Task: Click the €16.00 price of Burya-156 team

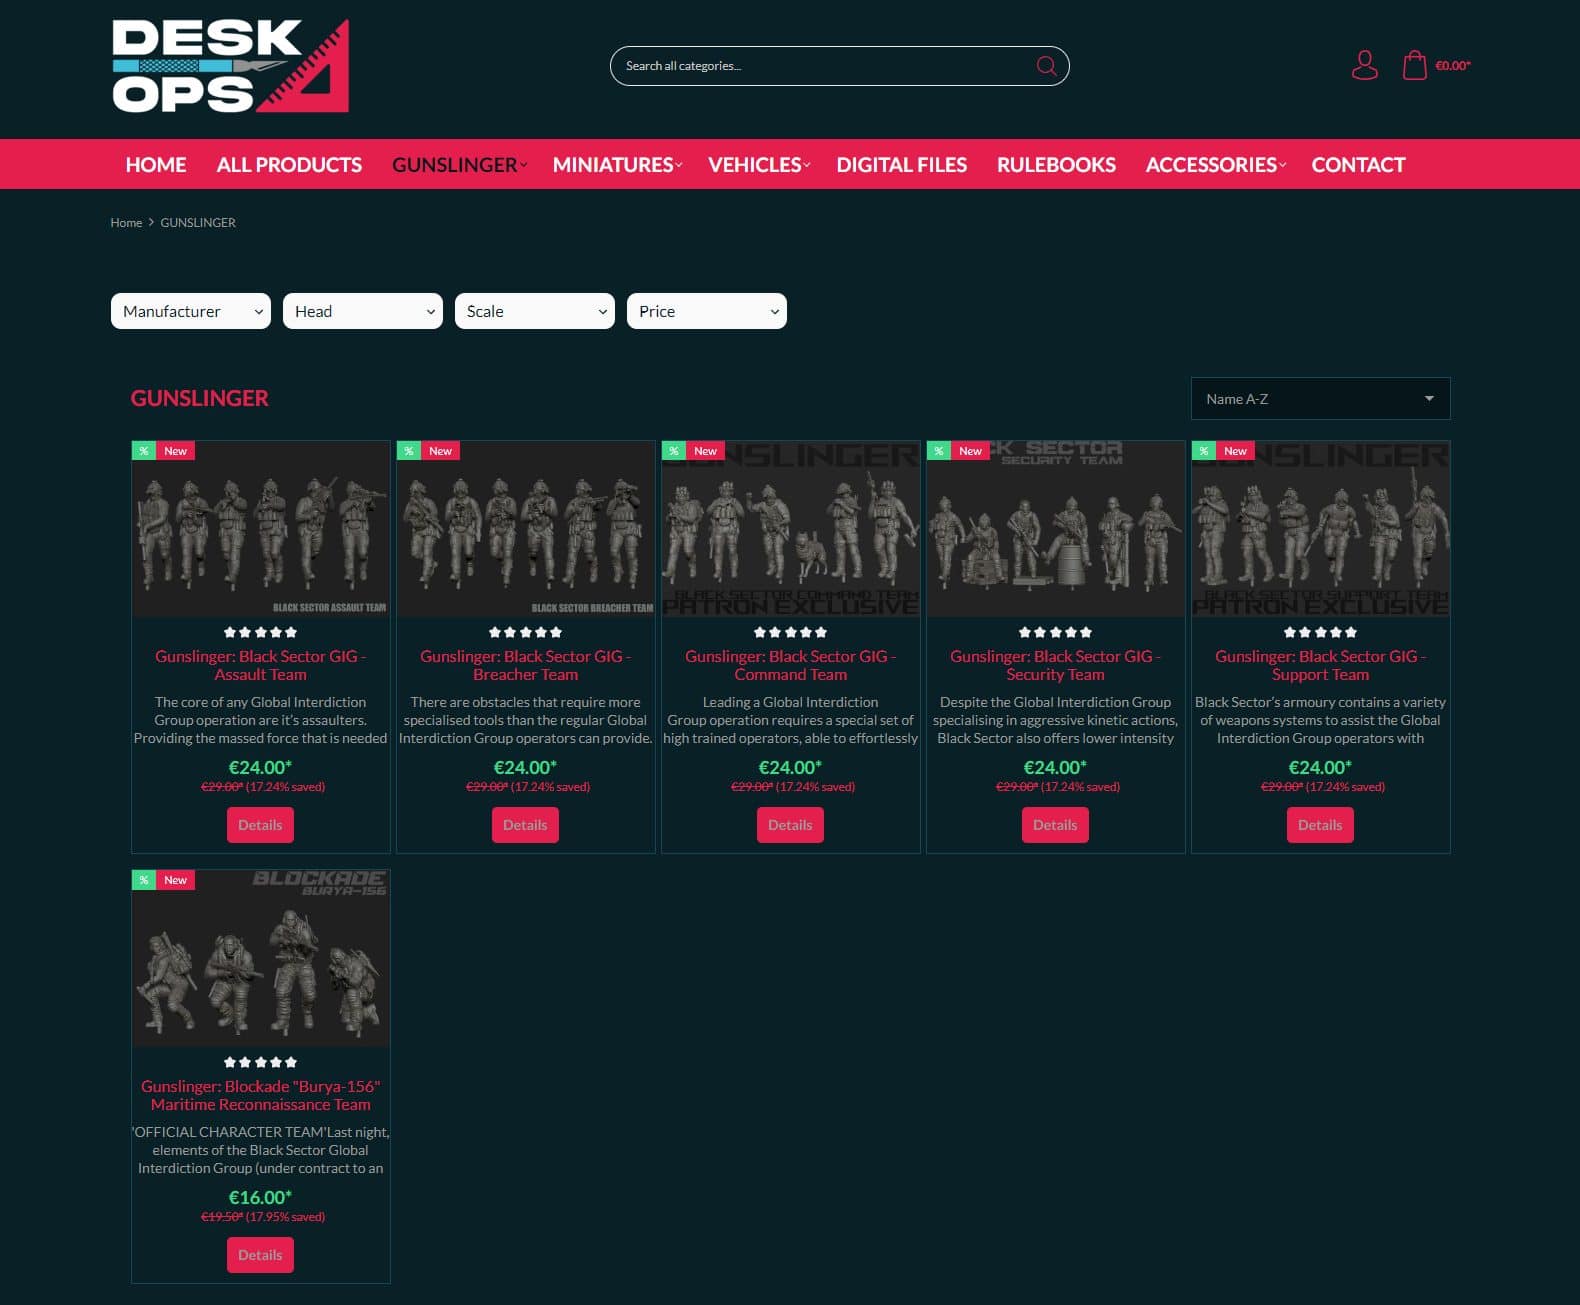Action: [260, 1197]
